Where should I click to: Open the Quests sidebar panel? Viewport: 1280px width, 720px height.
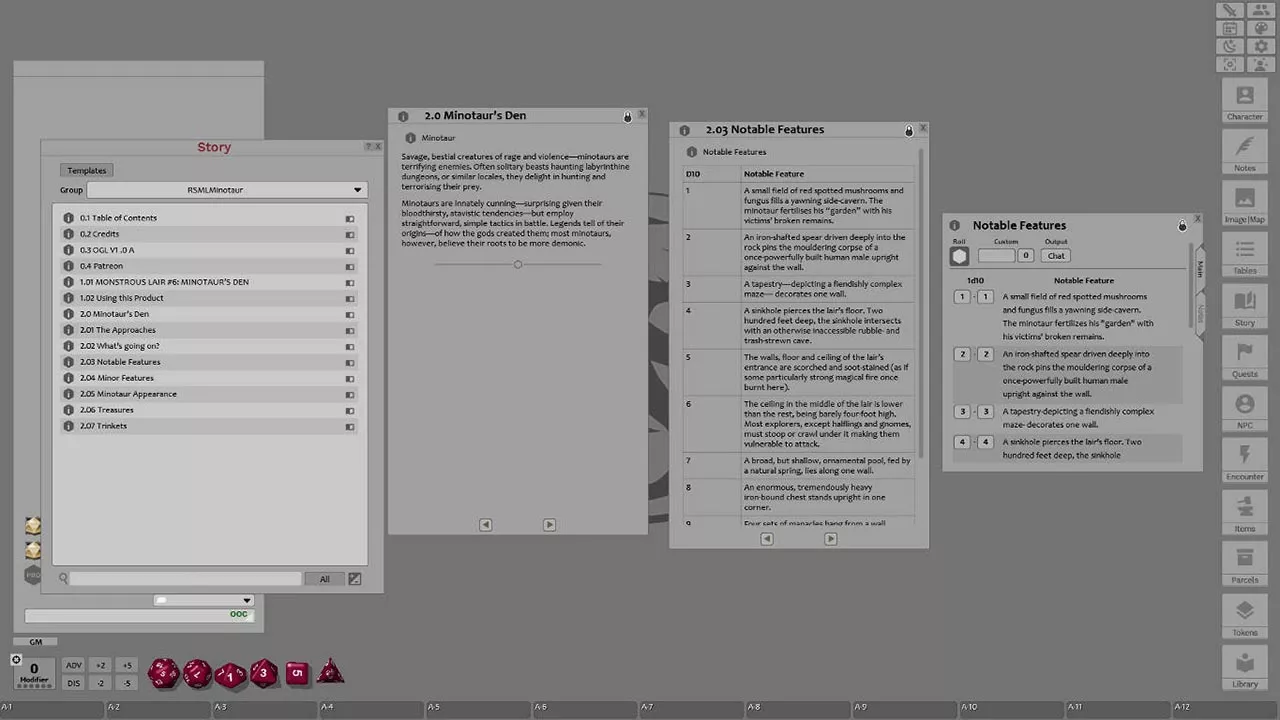pos(1244,357)
